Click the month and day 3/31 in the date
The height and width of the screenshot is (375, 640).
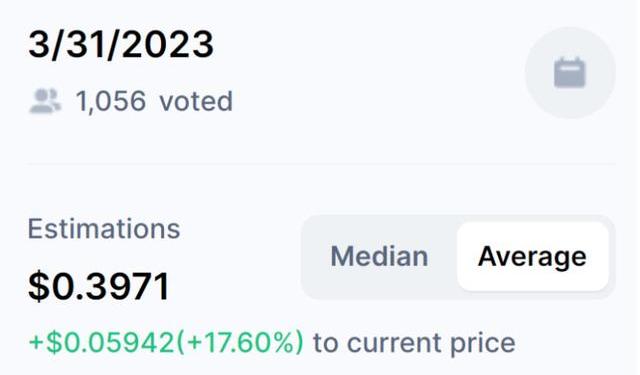pos(69,44)
